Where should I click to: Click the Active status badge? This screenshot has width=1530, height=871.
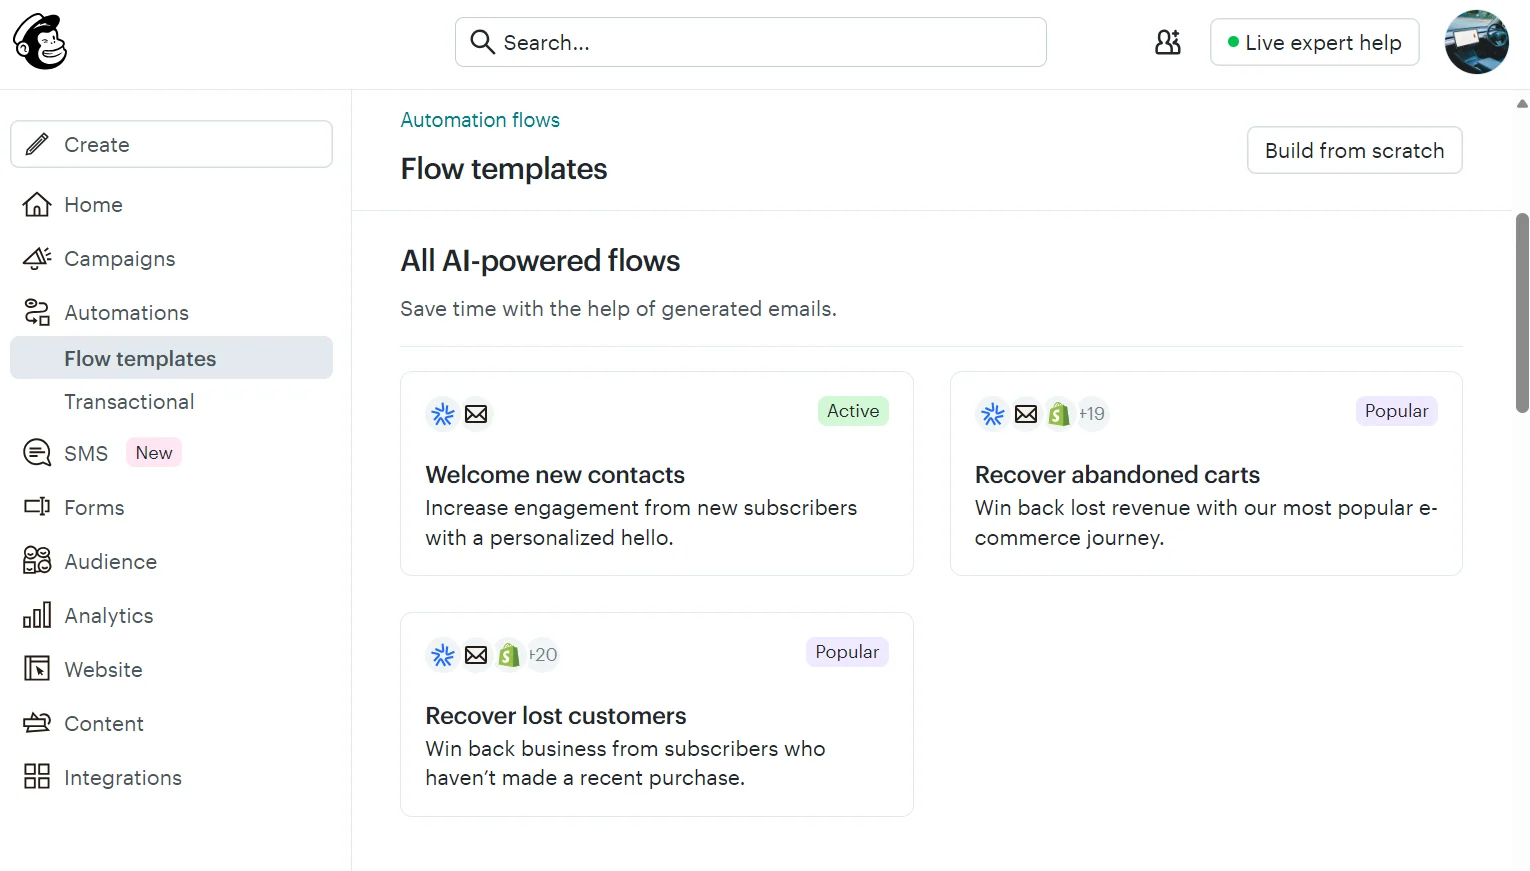pos(853,411)
